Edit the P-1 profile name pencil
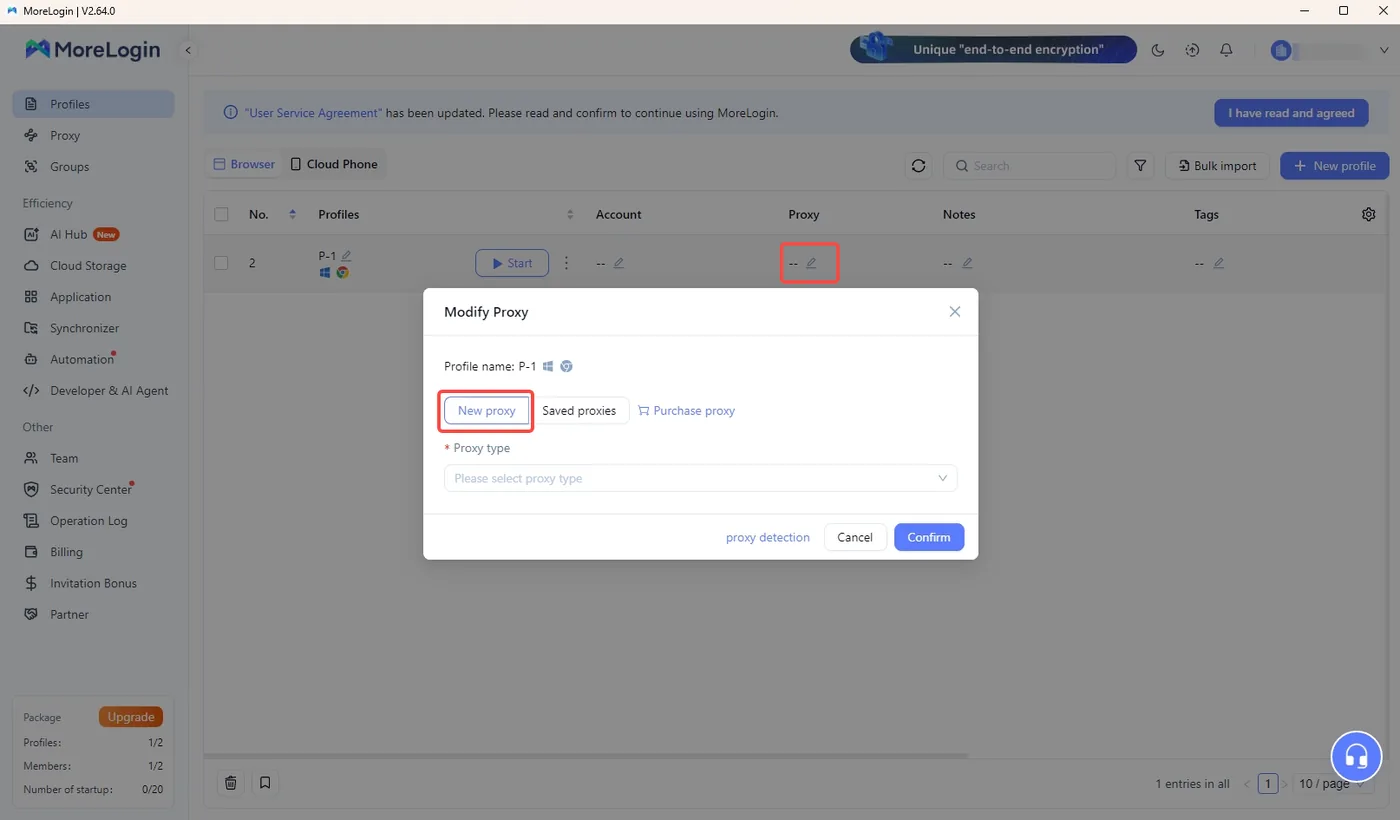1400x820 pixels. click(347, 255)
